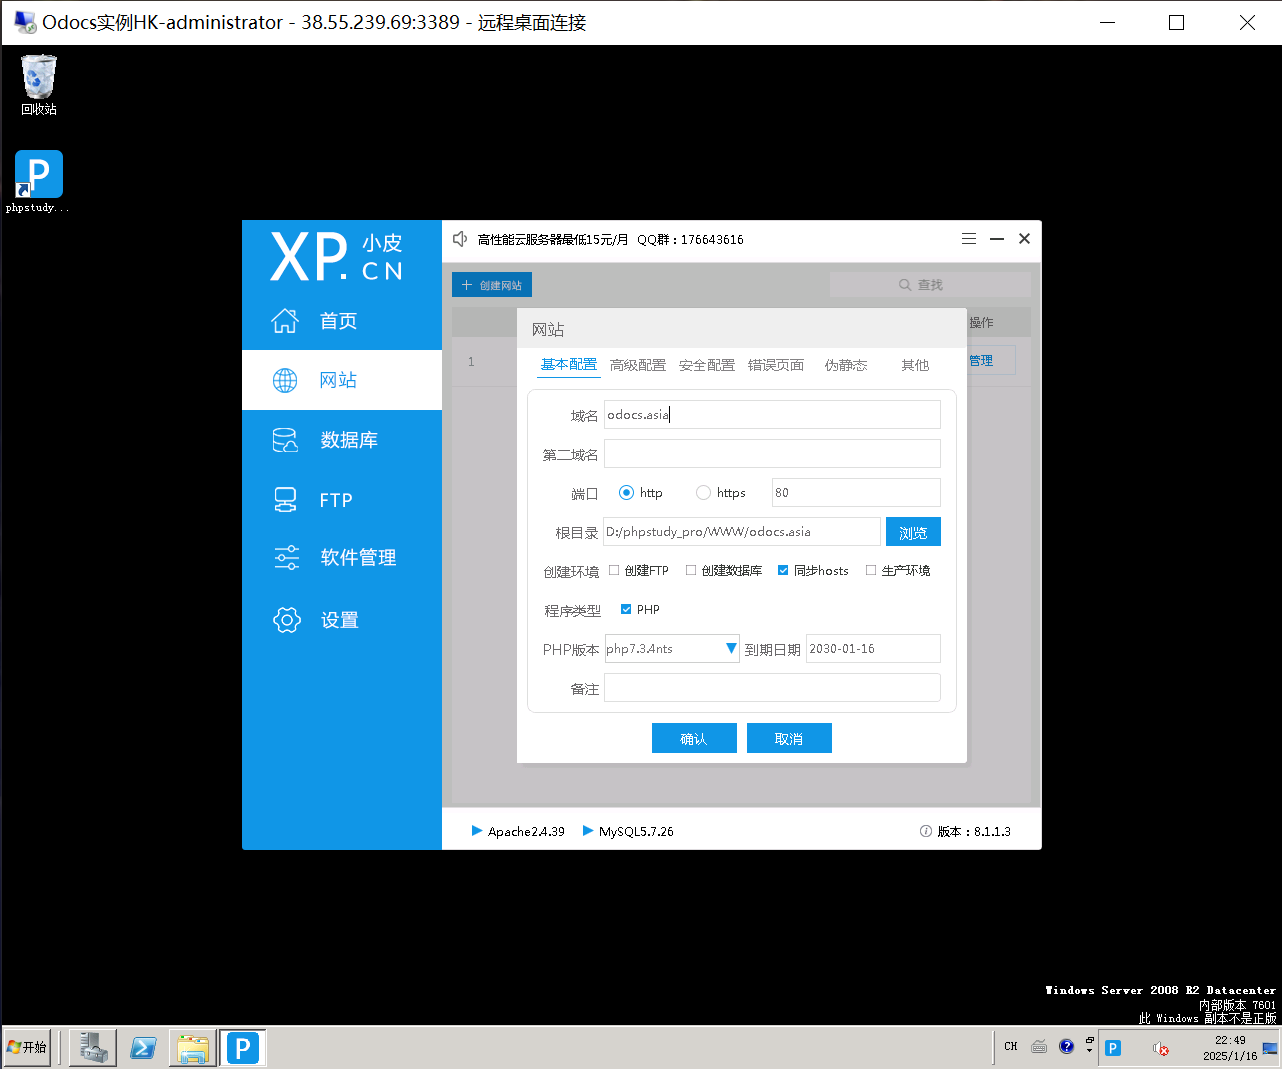Enable the 创建FTP checkbox

pos(614,571)
